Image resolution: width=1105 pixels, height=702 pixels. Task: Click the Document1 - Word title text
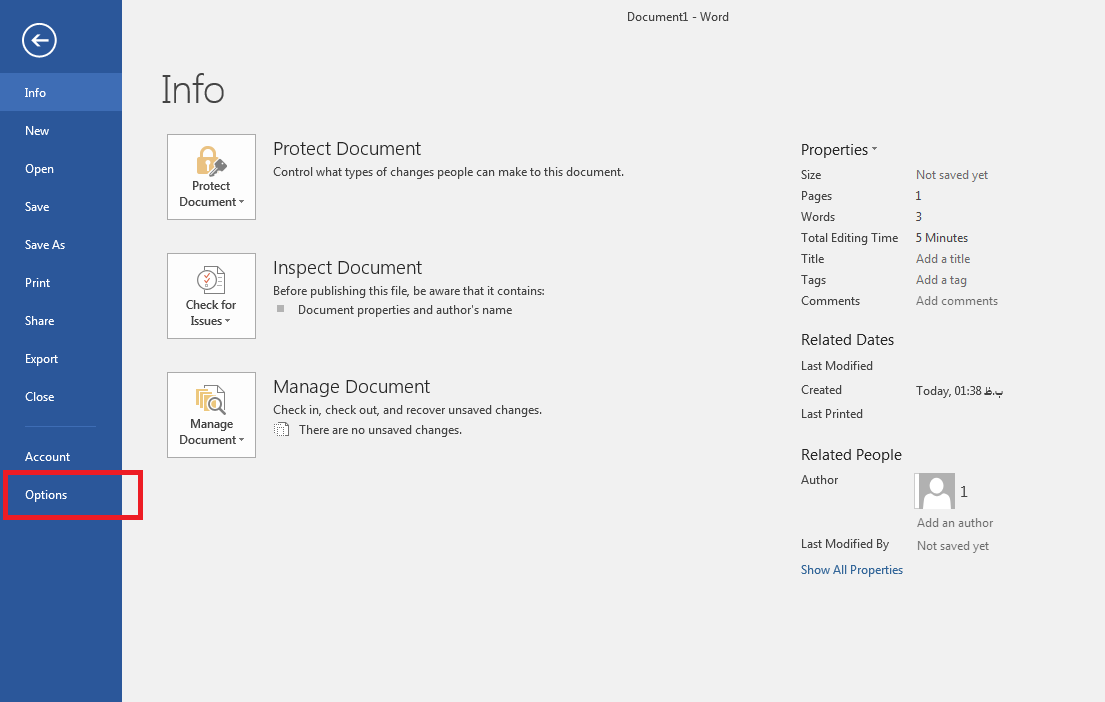(x=678, y=17)
